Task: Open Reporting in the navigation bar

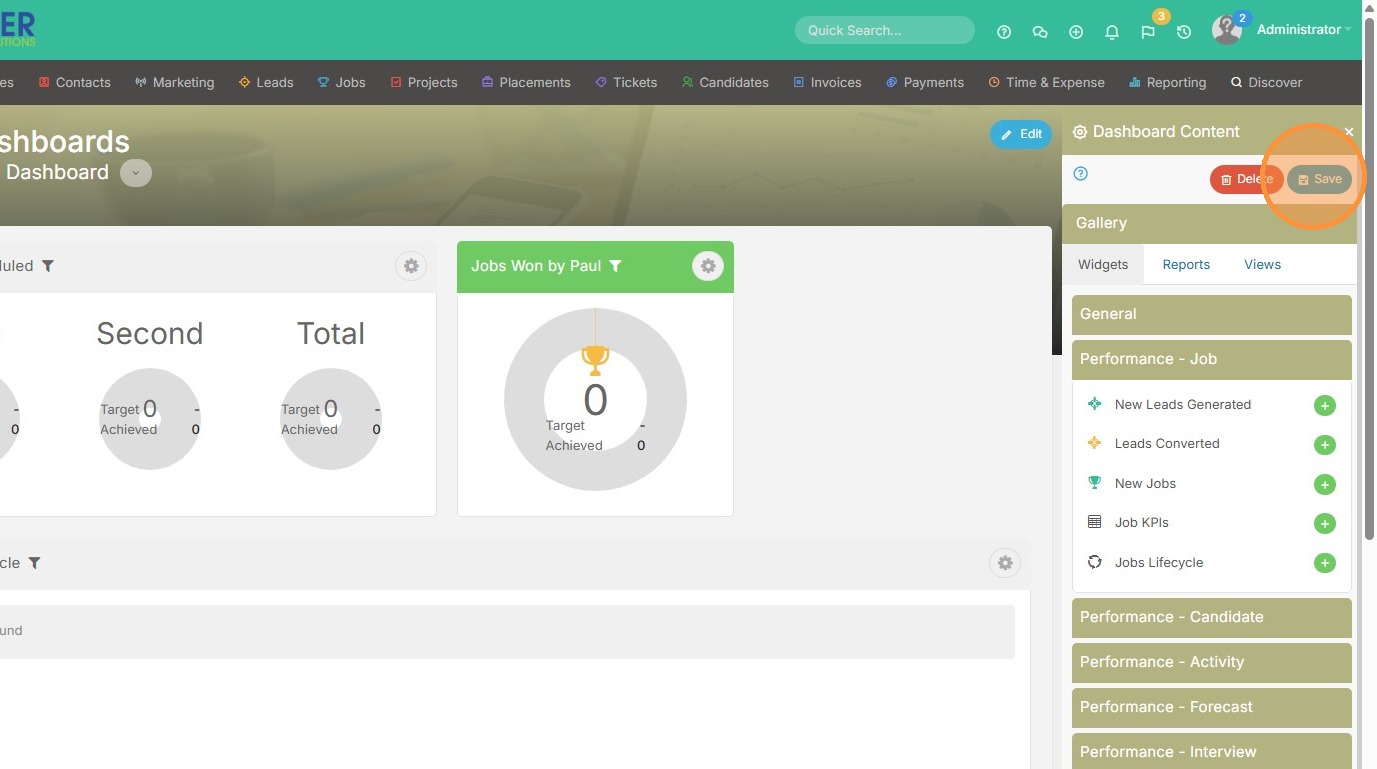Action: point(1168,83)
